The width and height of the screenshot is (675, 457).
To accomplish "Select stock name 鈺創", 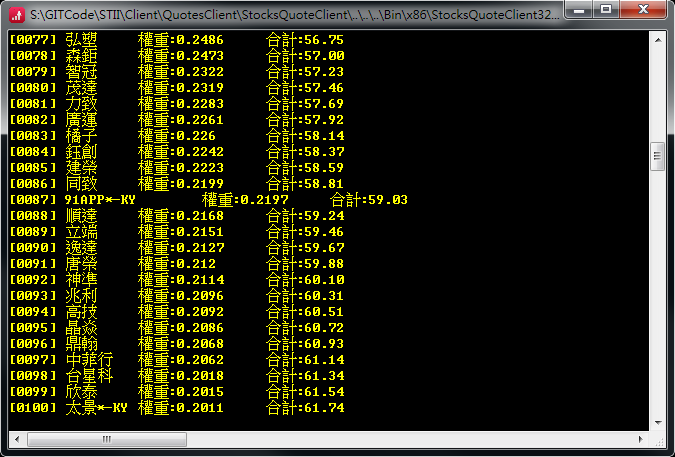I will click(81, 152).
